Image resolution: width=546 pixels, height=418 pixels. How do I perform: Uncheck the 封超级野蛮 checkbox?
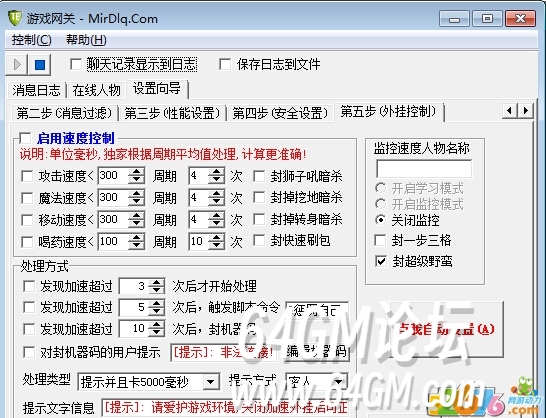pos(381,261)
